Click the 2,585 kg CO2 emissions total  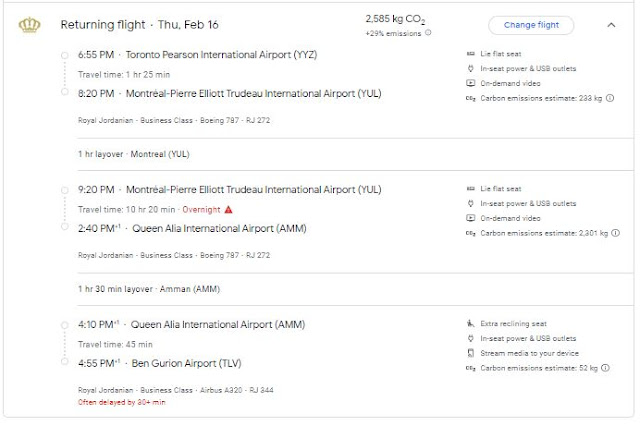400,18
